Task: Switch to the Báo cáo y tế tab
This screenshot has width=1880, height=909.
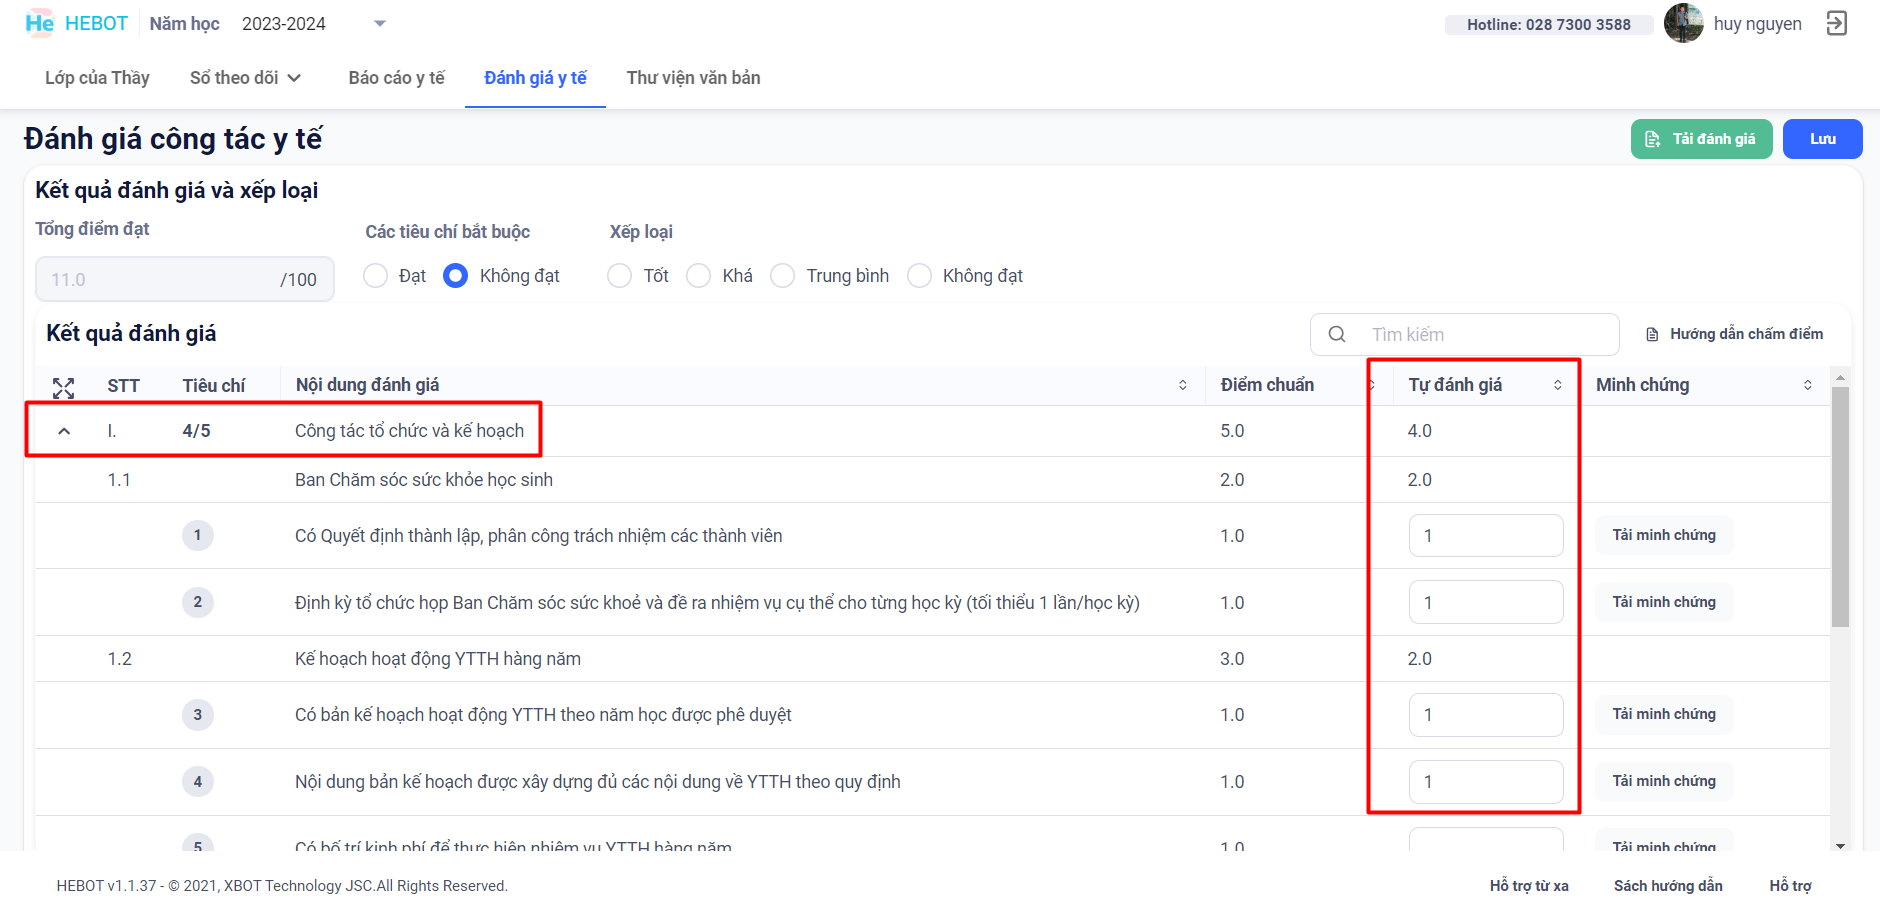Action: click(x=396, y=78)
